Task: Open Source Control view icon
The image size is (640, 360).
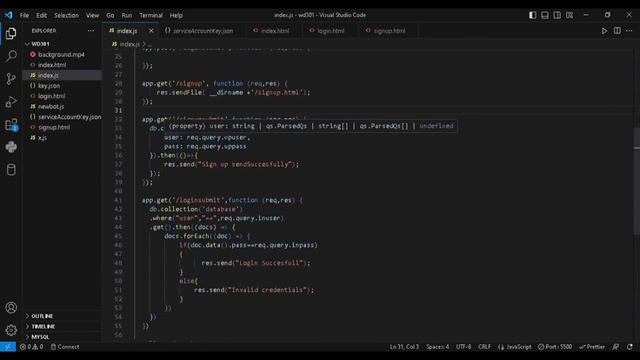Action: point(11,79)
